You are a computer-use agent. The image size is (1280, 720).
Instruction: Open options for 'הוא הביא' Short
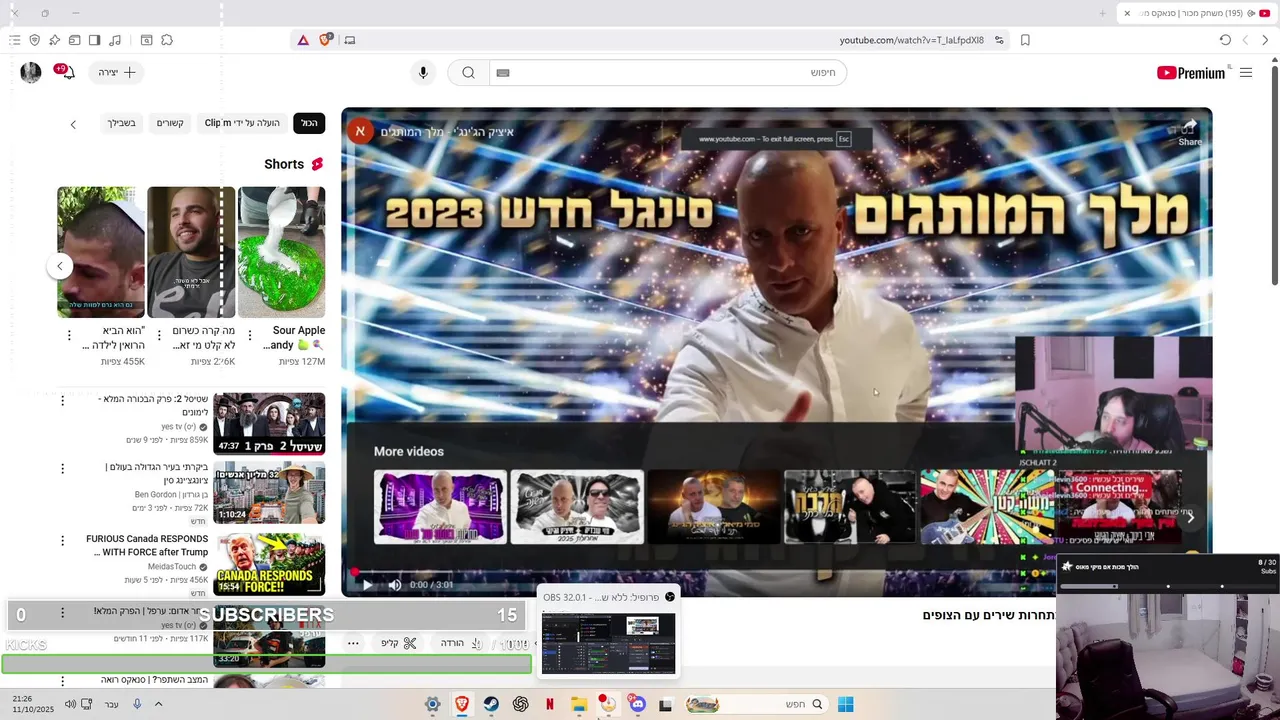tap(69, 337)
